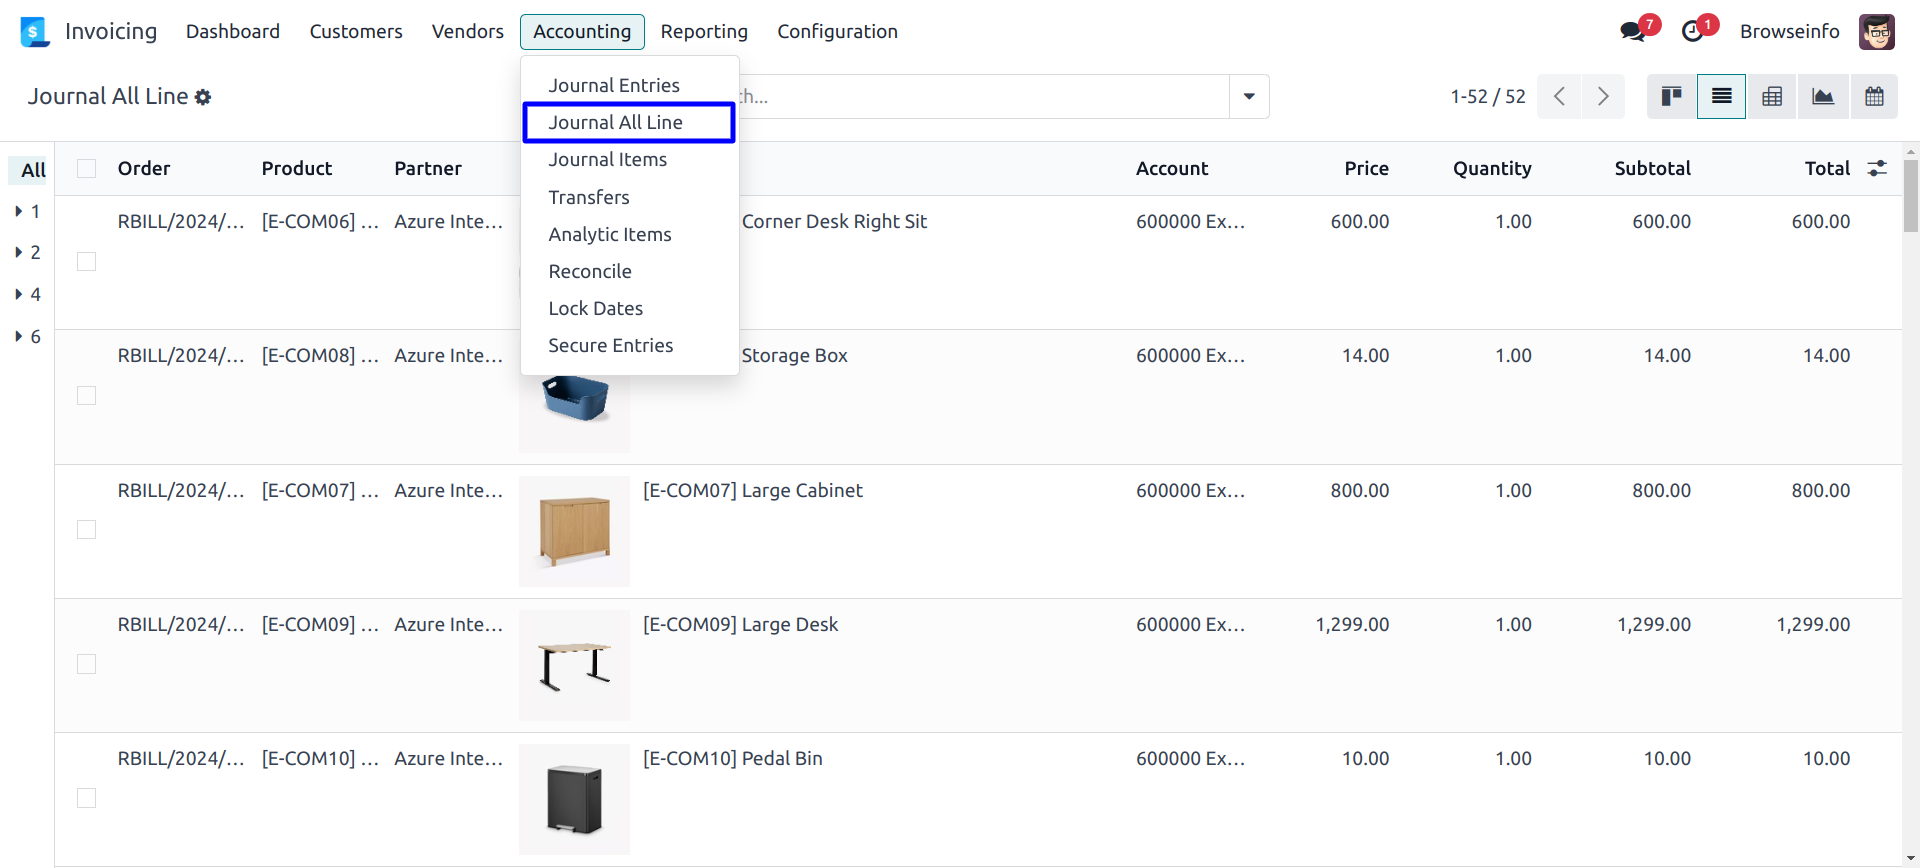Viewport: 1920px width, 868px height.
Task: Toggle the select-all header checkbox
Action: pyautogui.click(x=87, y=168)
